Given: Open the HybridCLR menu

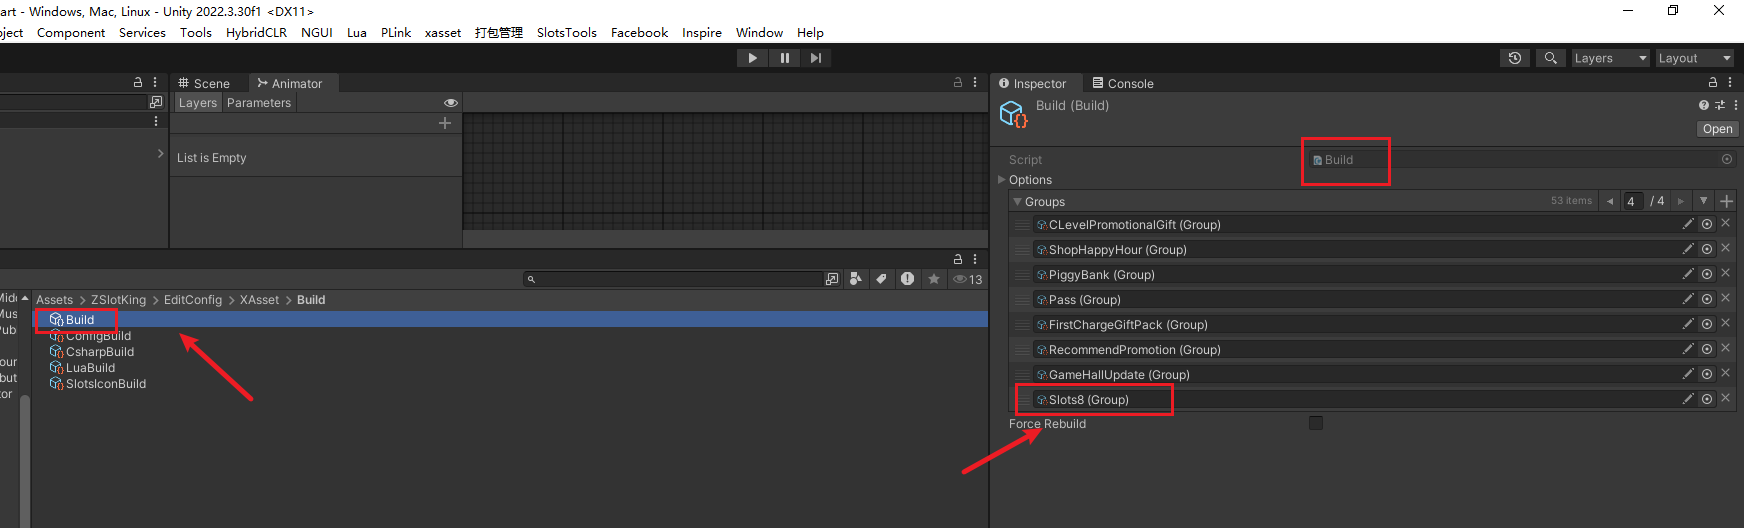Looking at the screenshot, I should pyautogui.click(x=256, y=32).
